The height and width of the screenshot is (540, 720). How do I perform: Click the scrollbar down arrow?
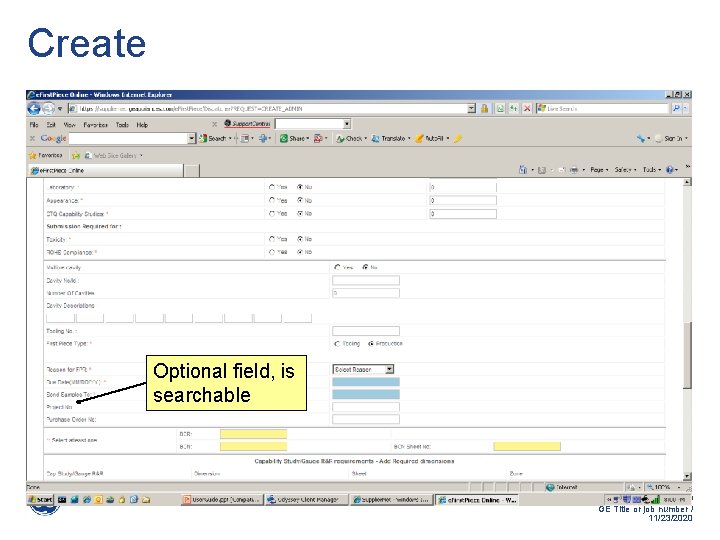coord(687,476)
